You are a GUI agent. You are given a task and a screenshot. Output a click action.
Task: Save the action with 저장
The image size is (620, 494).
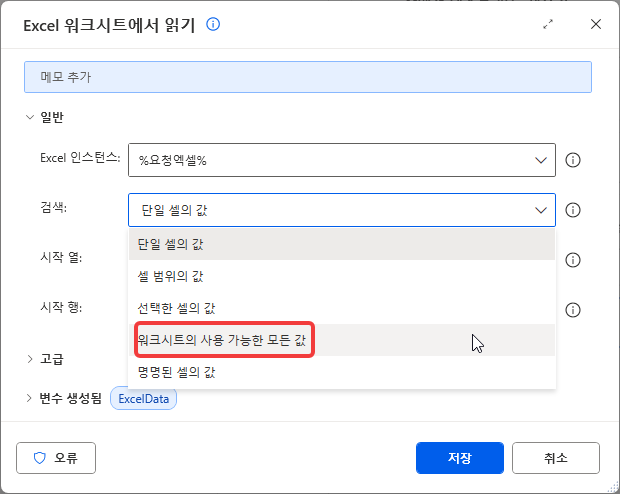(459, 458)
